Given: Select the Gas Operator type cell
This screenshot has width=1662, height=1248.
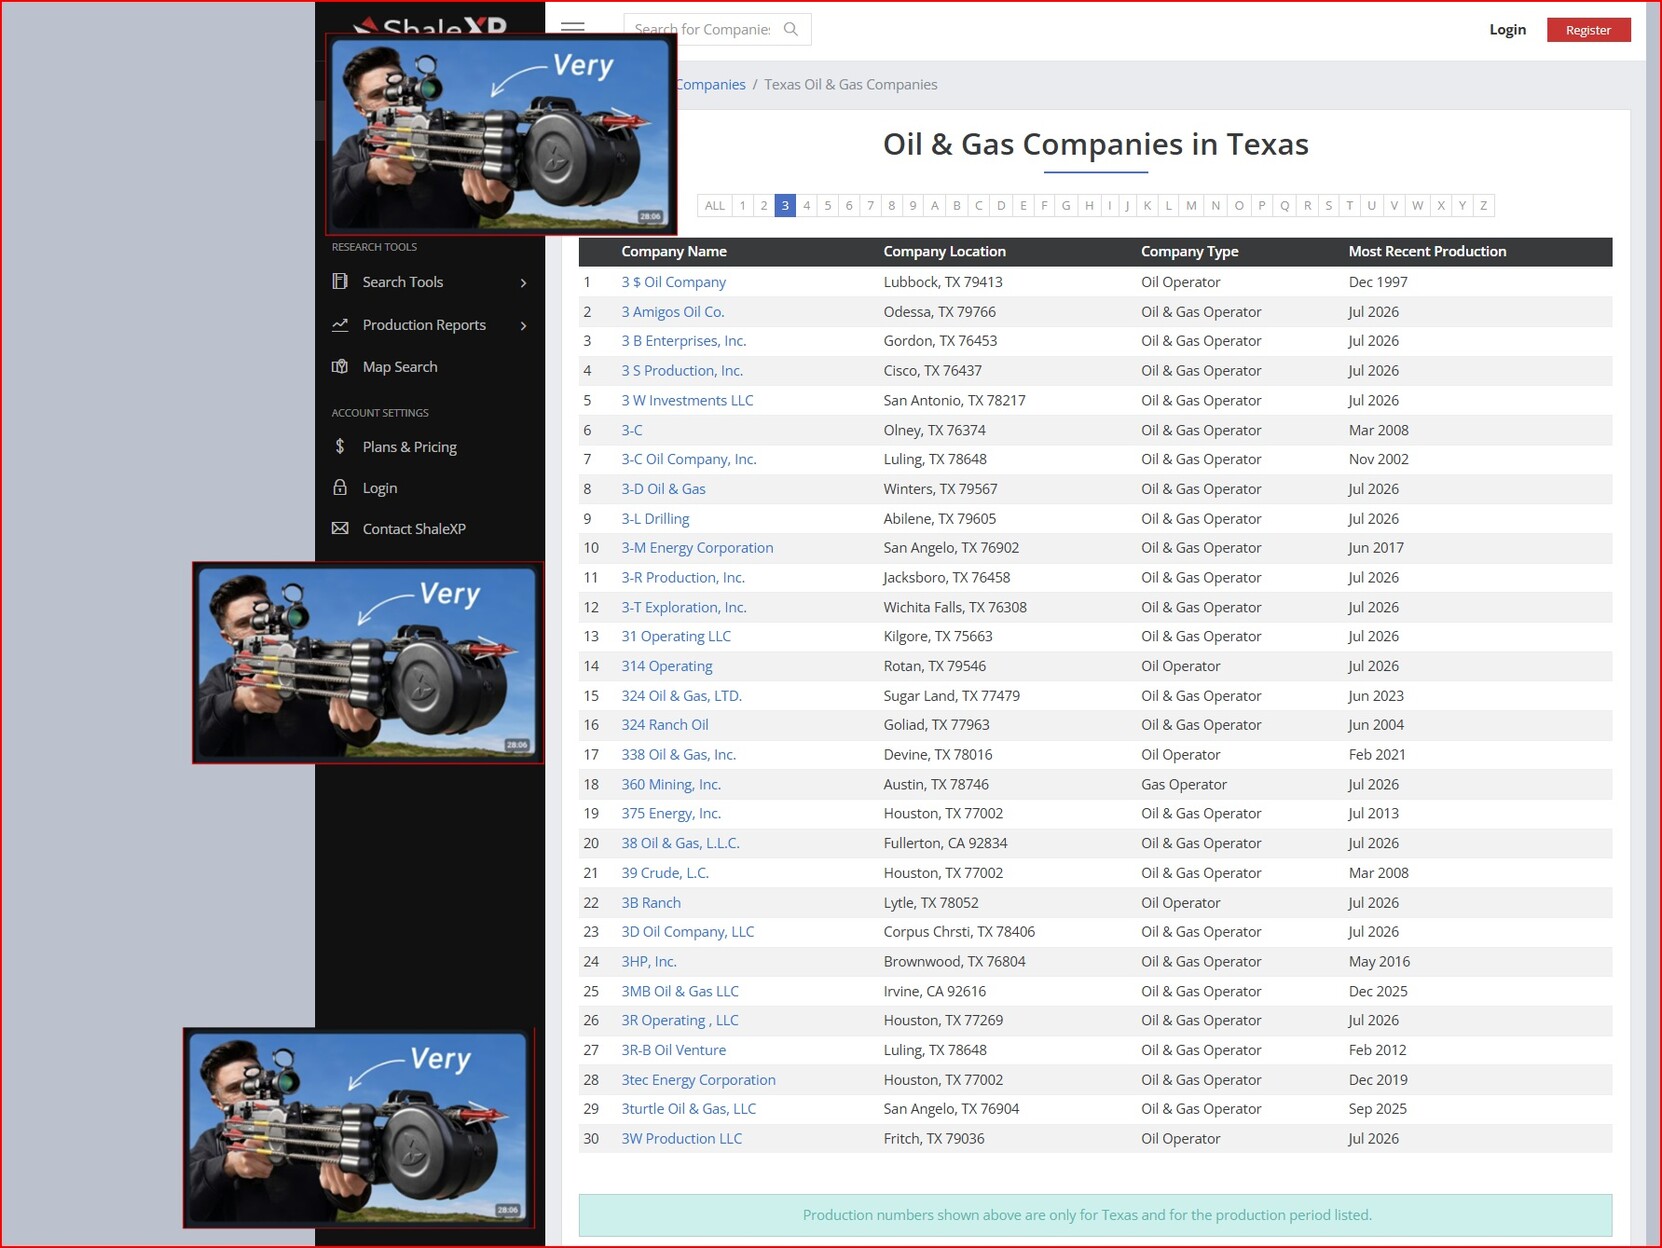Looking at the screenshot, I should (1184, 784).
